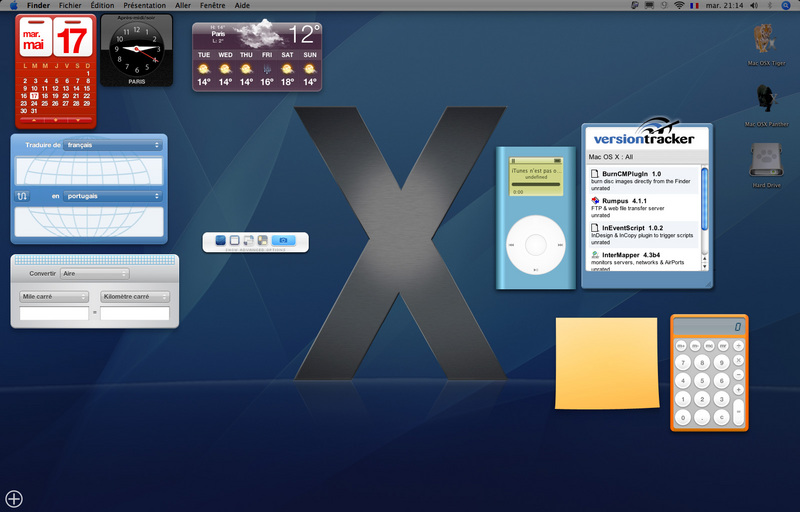Open the Spotlight search icon
This screenshot has width=800, height=512.
786,6
